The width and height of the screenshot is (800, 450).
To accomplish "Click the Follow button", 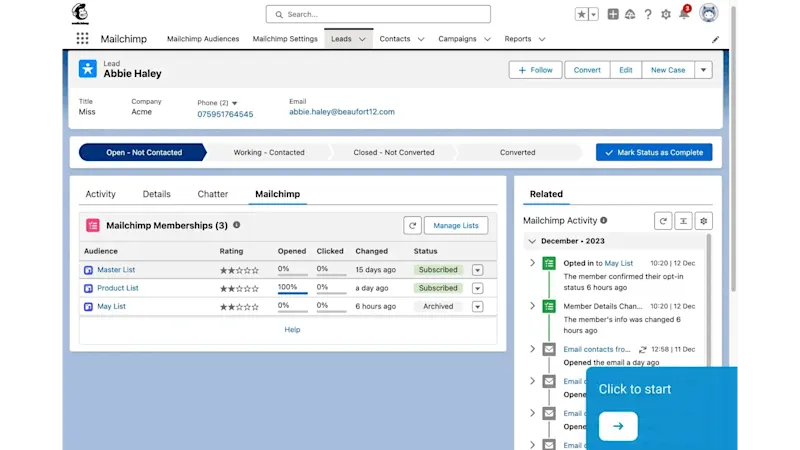I will click(x=535, y=70).
